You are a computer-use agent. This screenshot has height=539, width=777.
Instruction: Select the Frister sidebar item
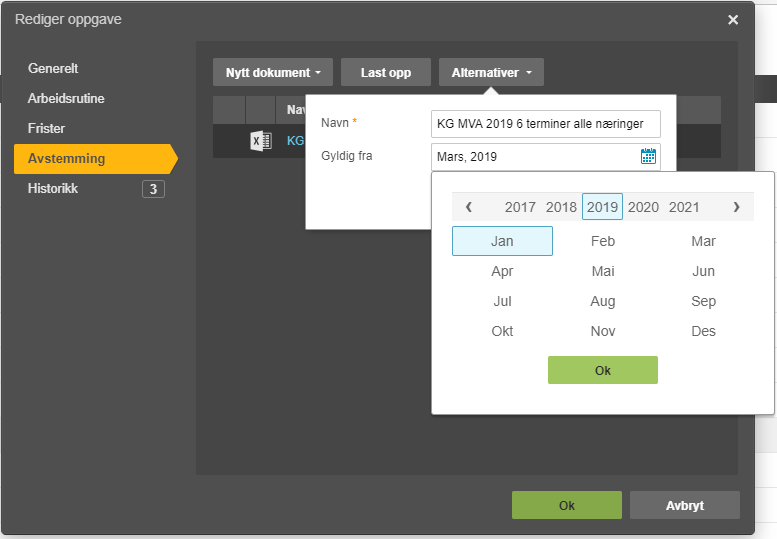click(x=48, y=129)
